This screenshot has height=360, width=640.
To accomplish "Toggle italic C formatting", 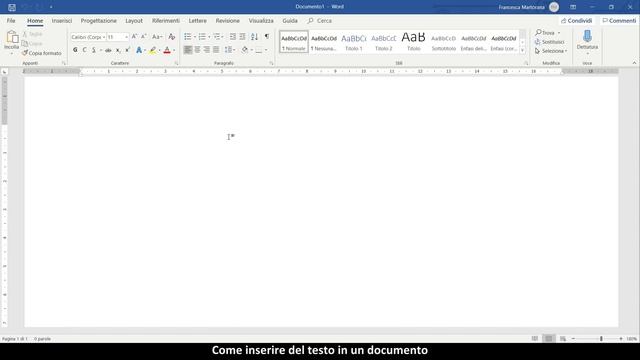I will point(84,50).
